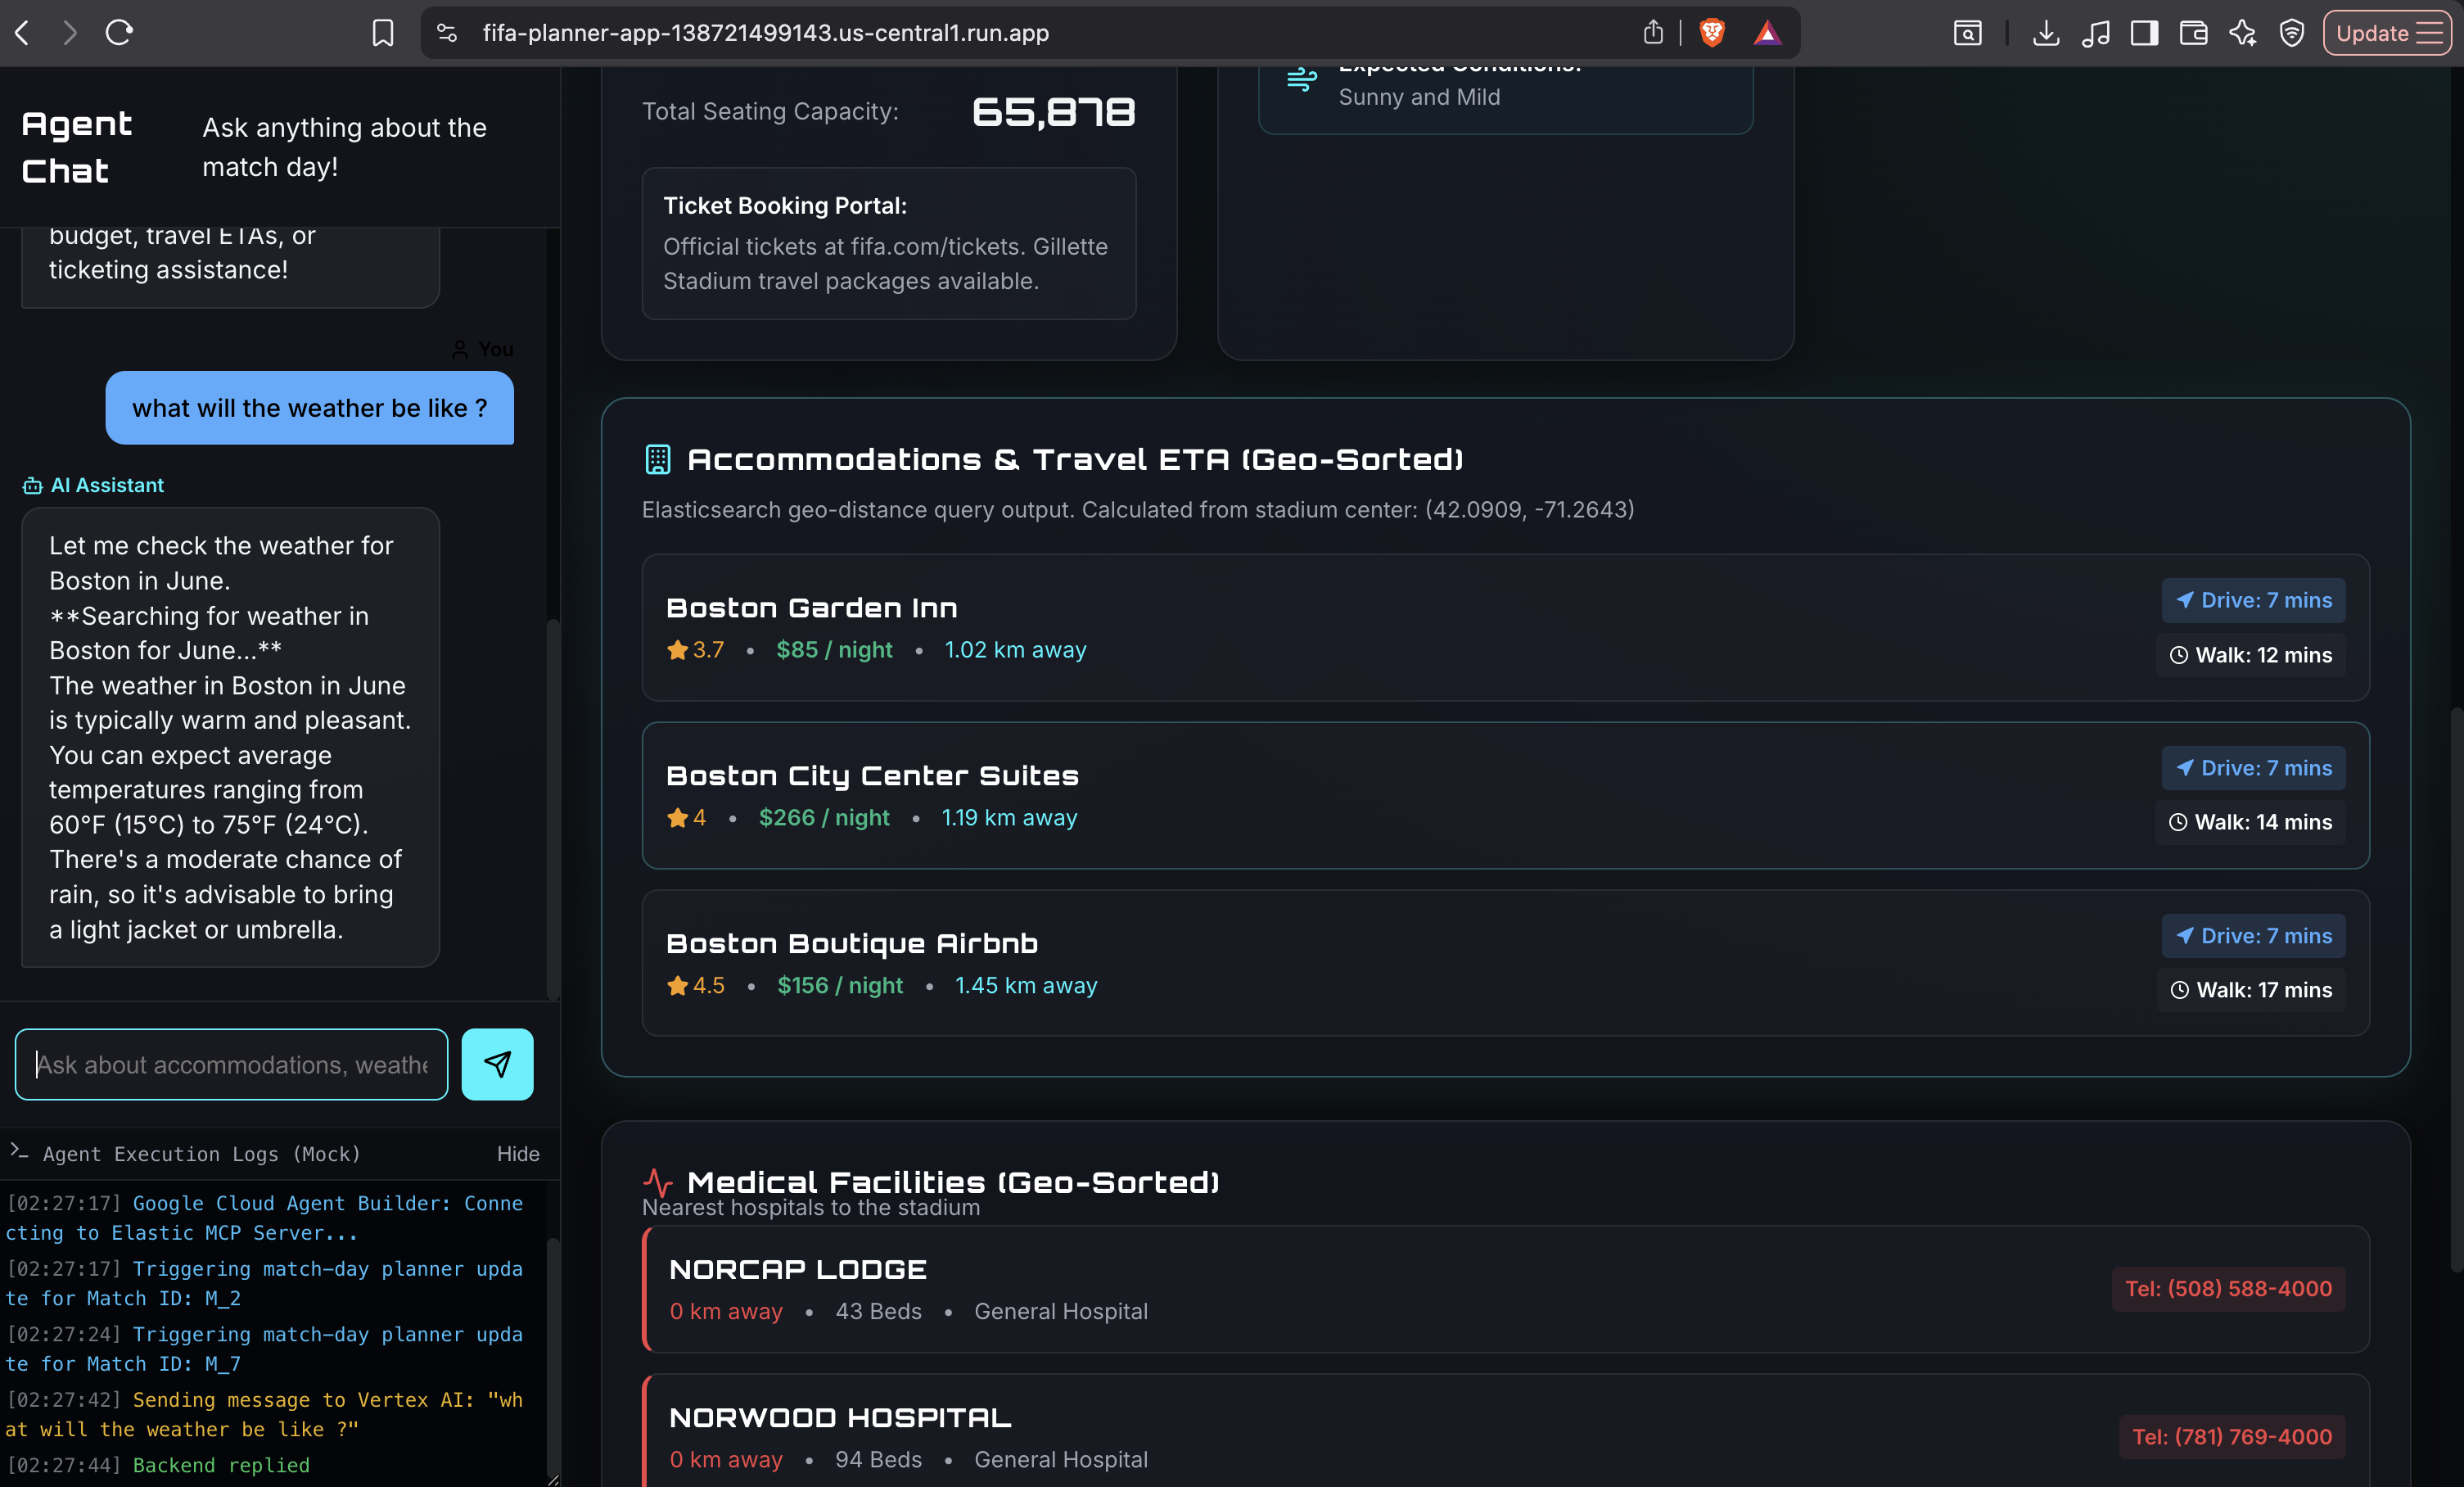Send chat message with paper-plane button
This screenshot has height=1487, width=2464.
497,1064
